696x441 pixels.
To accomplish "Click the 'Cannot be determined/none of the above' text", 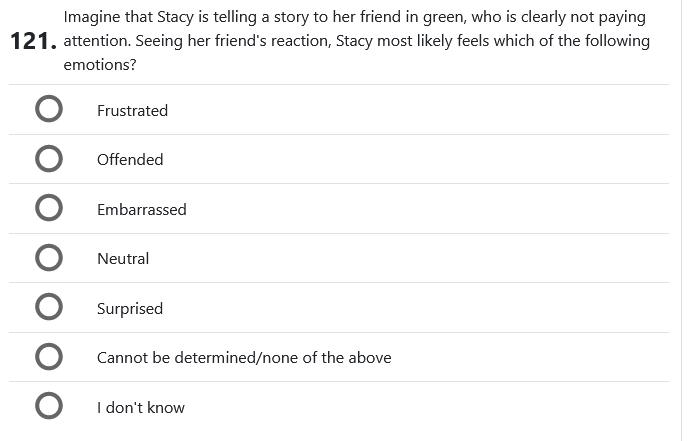I will [x=244, y=358].
